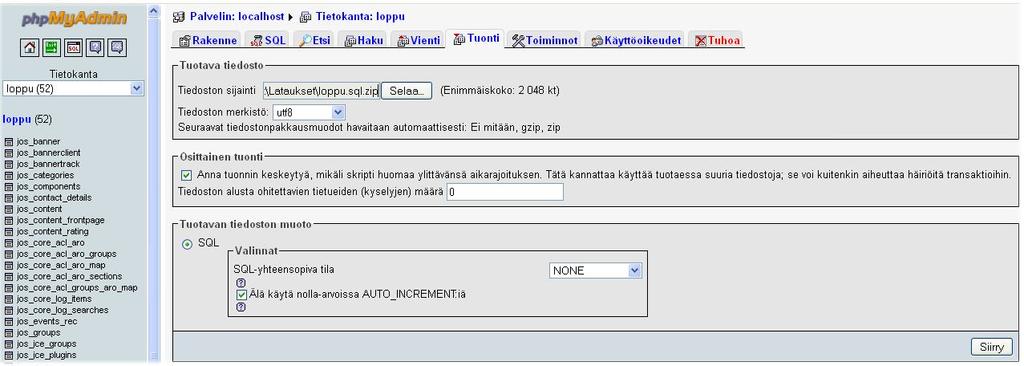Click the skipped queries number field
Screen dimensions: 1024x366
coord(505,192)
